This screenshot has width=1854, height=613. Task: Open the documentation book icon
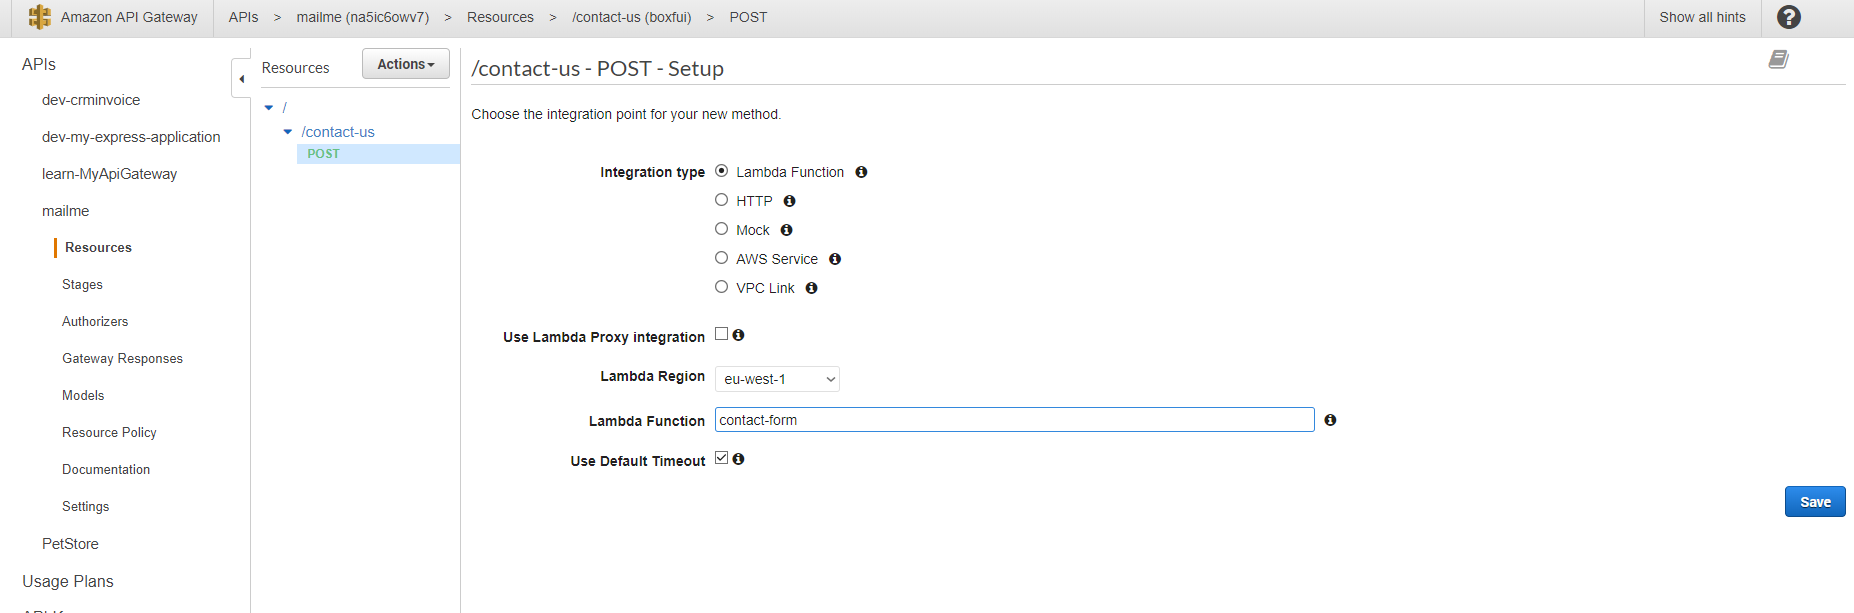pyautogui.click(x=1778, y=59)
